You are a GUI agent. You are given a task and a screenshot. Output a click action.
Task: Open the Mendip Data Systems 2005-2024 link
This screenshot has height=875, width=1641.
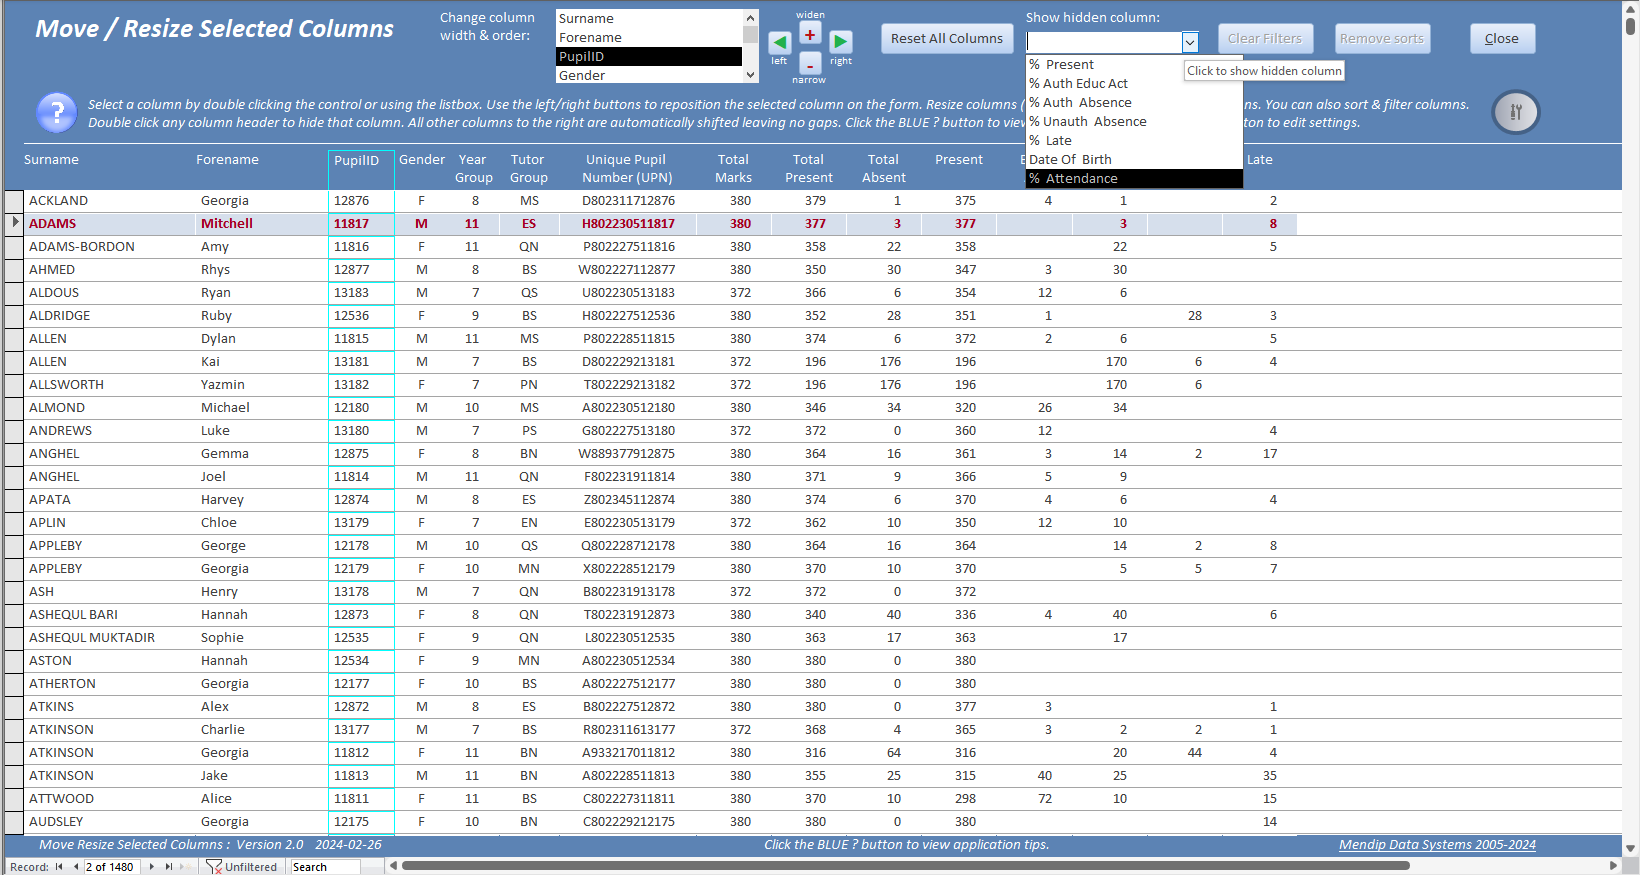tap(1437, 845)
